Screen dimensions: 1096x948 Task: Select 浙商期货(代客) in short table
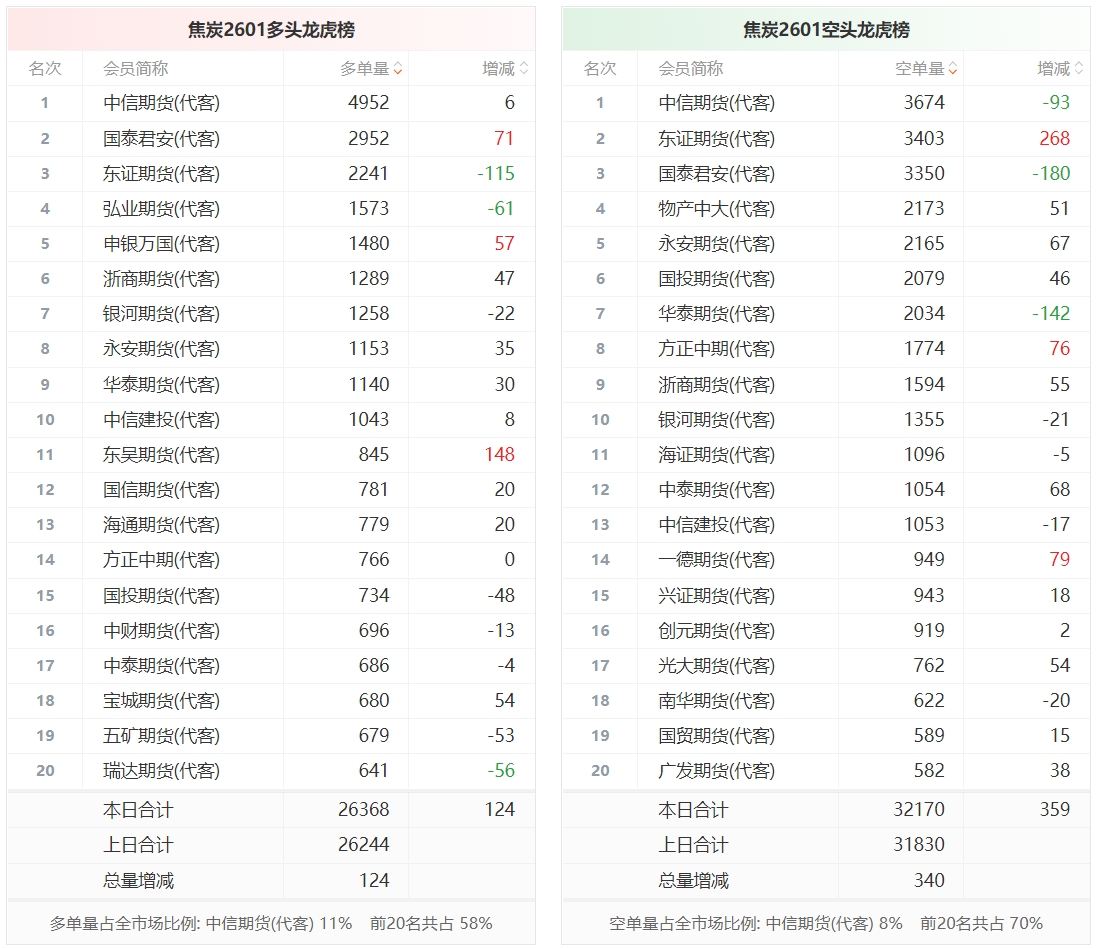click(716, 385)
